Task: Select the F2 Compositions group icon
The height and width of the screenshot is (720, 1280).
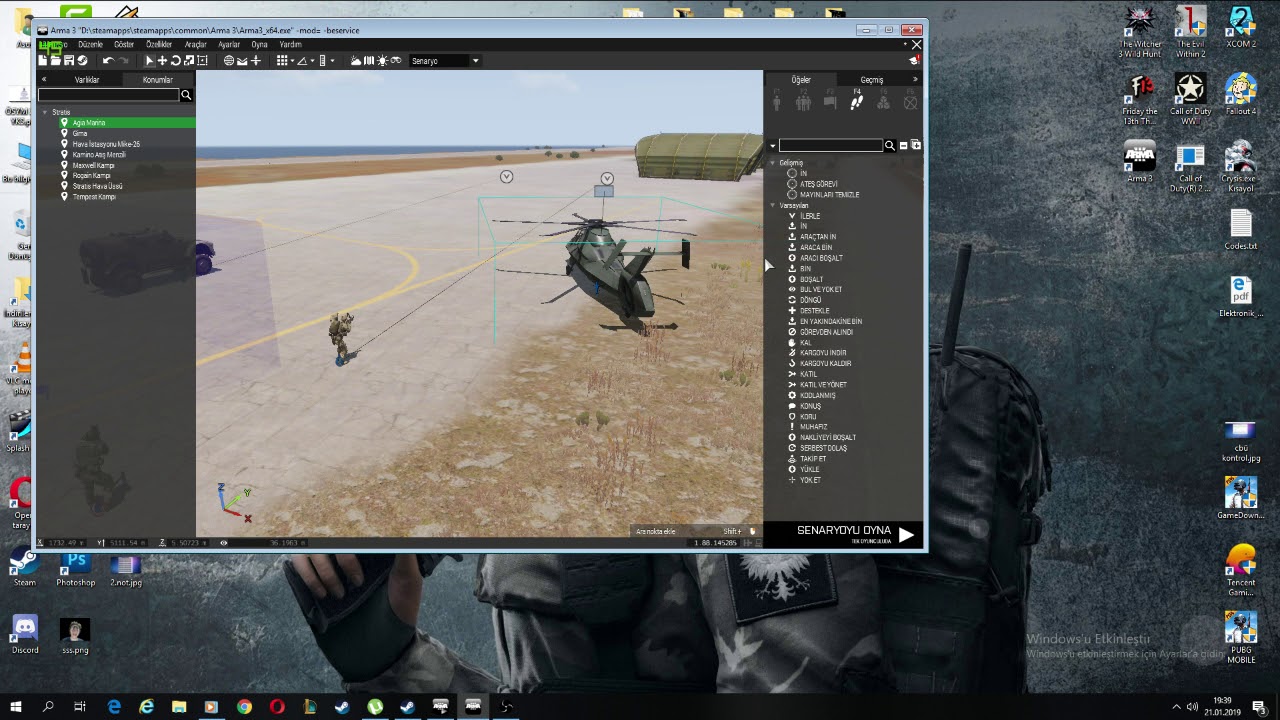Action: tap(803, 101)
